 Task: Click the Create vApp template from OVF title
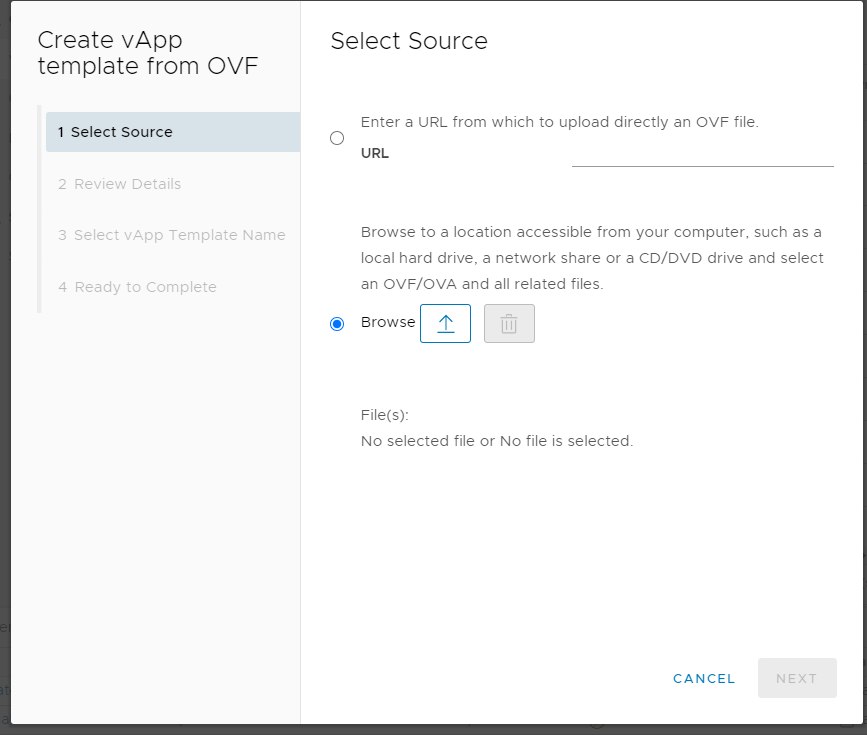148,53
